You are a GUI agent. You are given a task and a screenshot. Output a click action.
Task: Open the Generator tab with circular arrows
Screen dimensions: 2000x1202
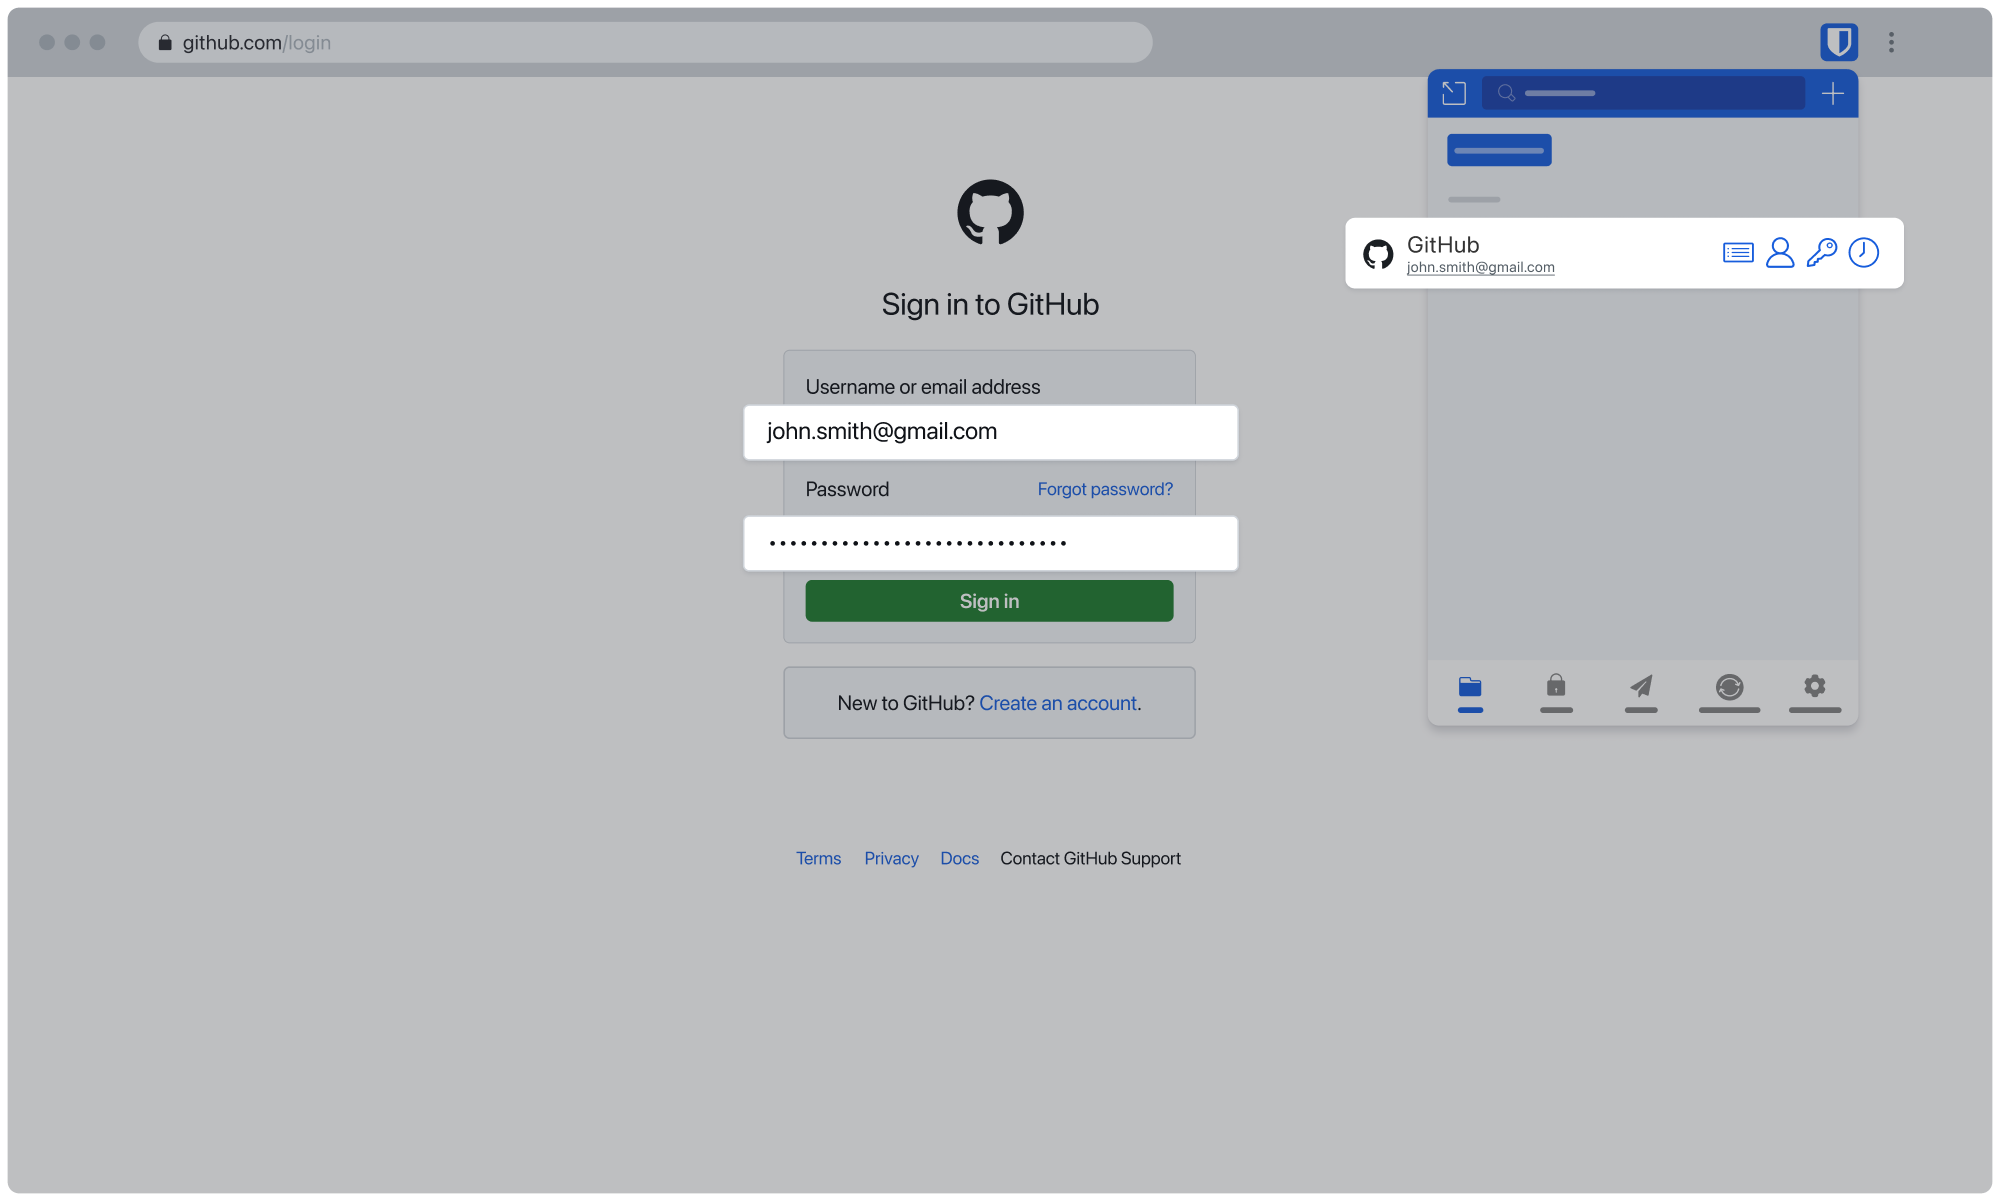click(1729, 688)
